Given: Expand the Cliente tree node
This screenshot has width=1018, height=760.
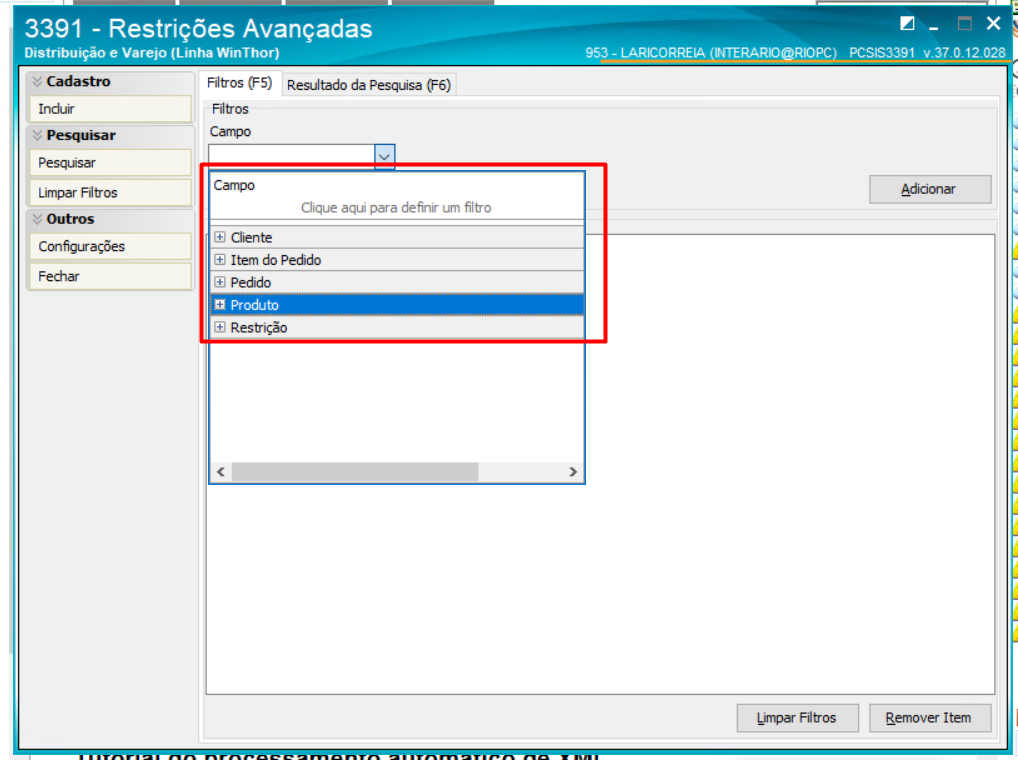Looking at the screenshot, I should coord(220,238).
